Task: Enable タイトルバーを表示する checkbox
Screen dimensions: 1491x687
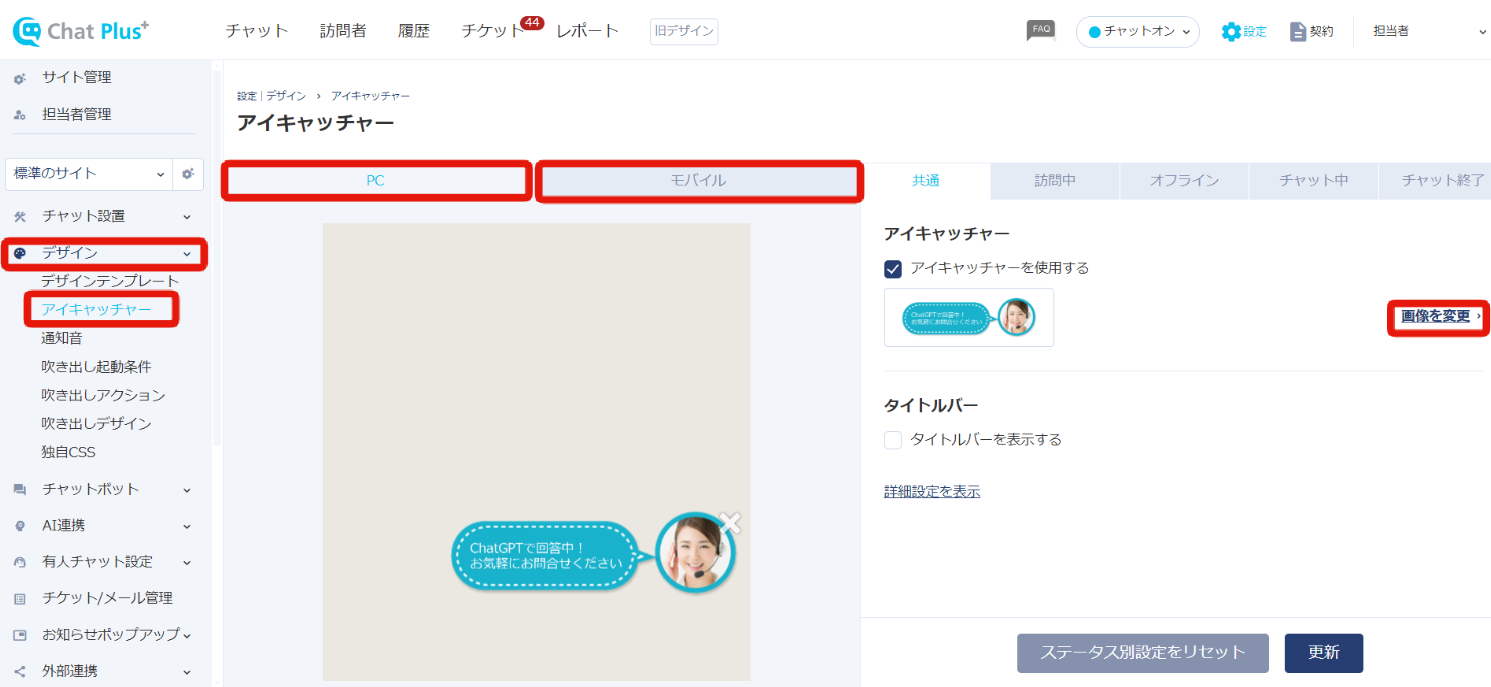Action: pos(893,440)
